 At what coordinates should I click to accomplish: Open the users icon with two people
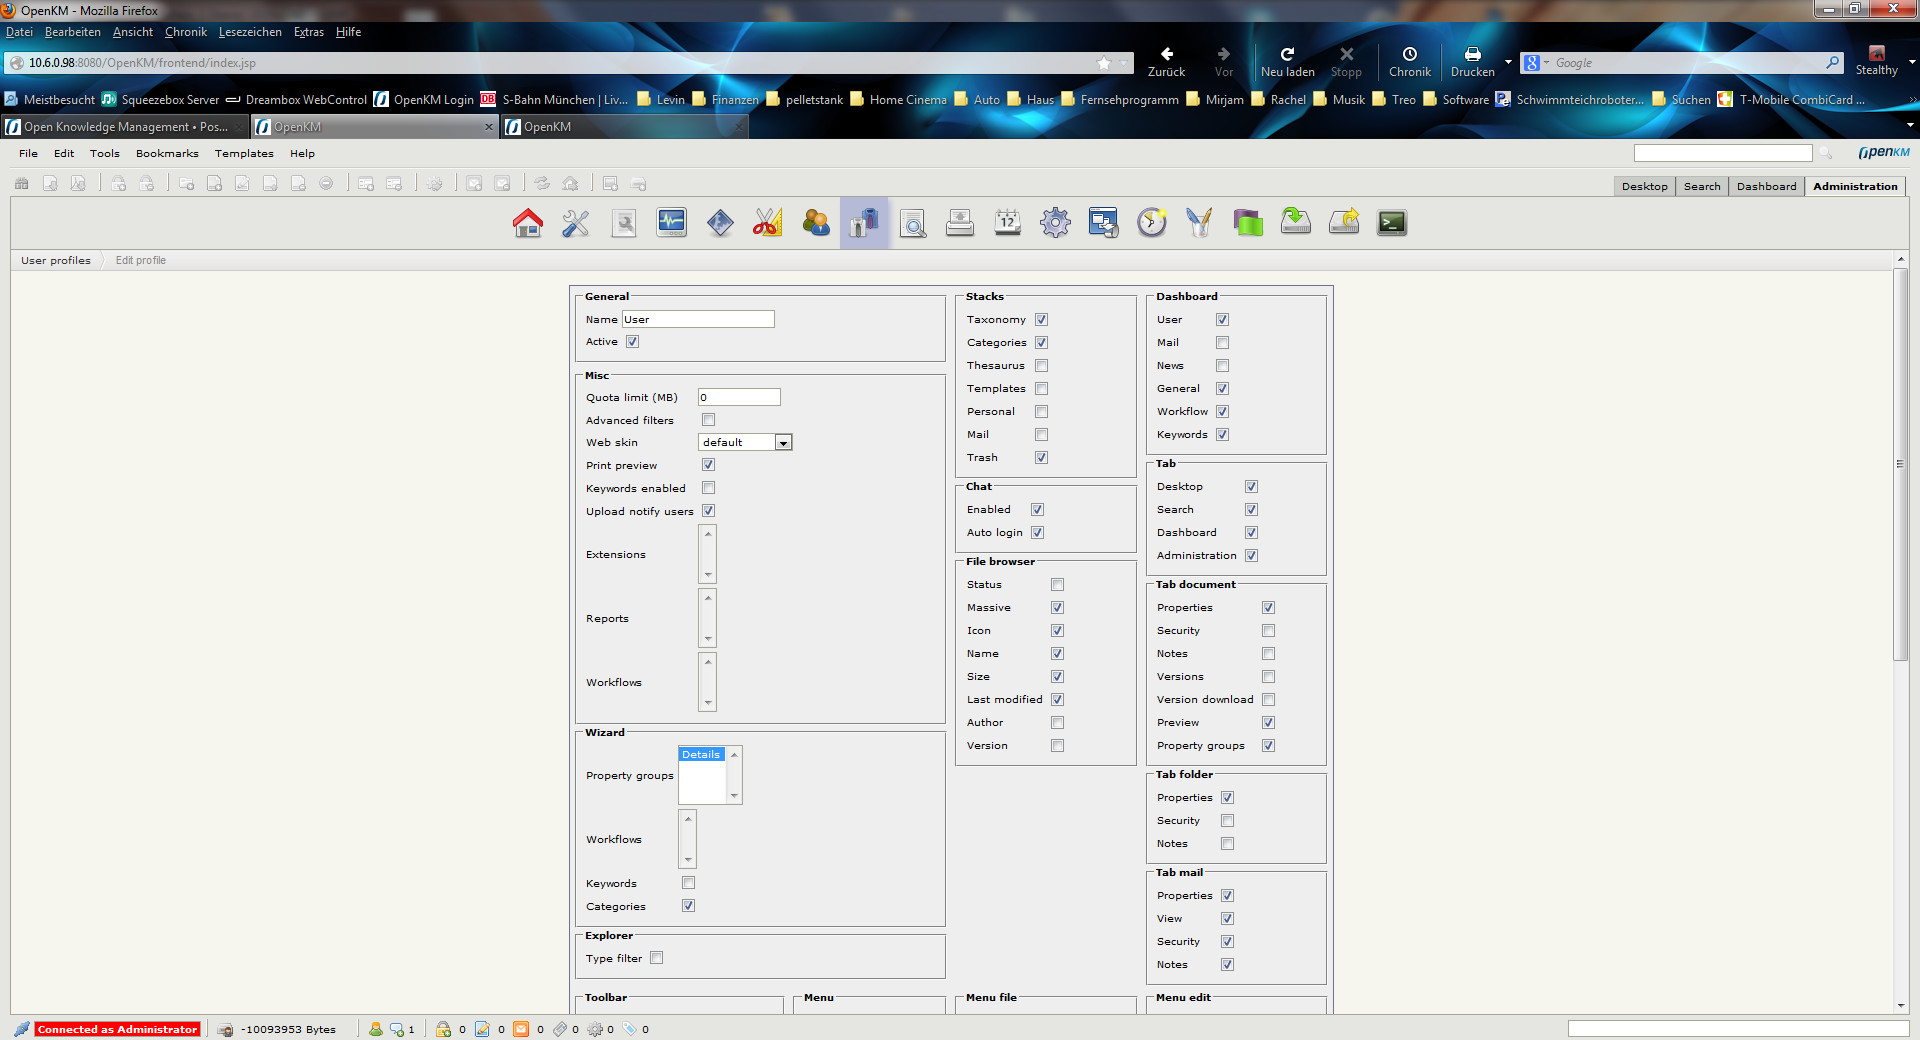click(816, 223)
